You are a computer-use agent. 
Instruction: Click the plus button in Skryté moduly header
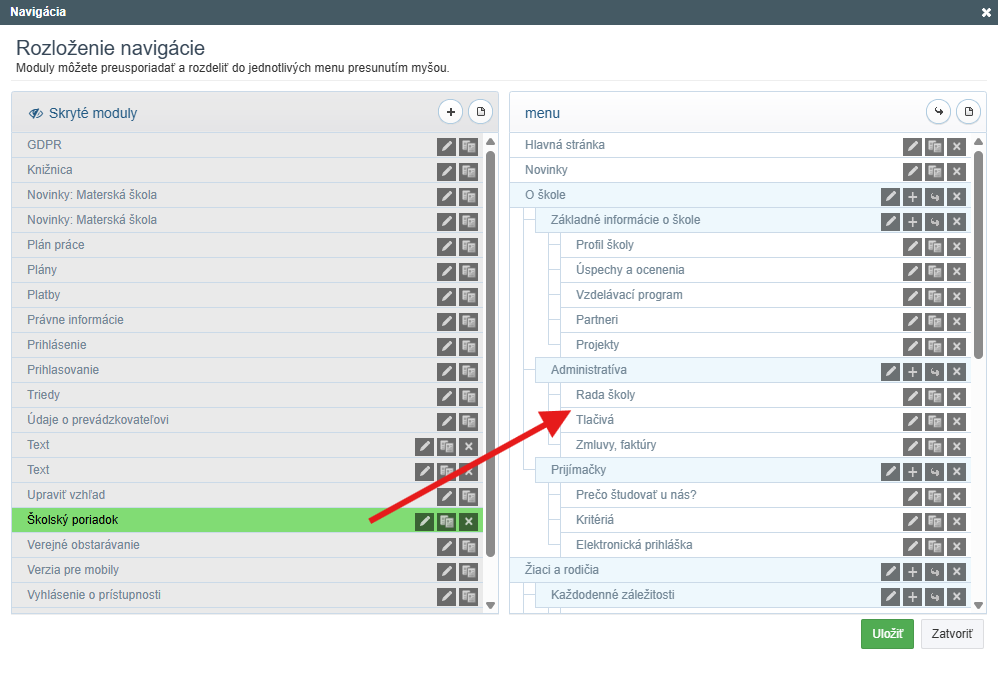tap(450, 112)
